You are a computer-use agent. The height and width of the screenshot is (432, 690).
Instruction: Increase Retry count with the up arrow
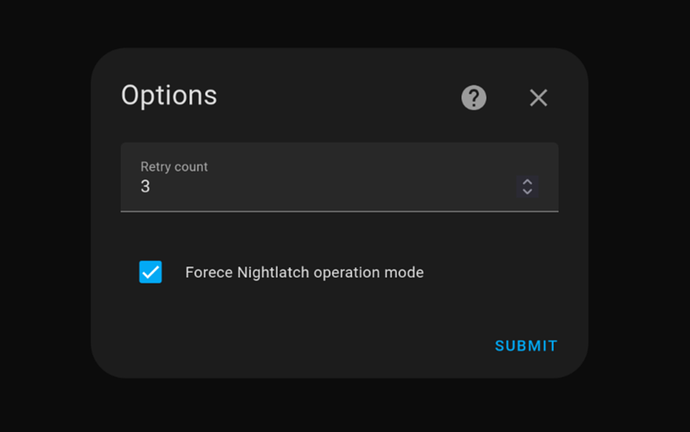[x=527, y=182]
